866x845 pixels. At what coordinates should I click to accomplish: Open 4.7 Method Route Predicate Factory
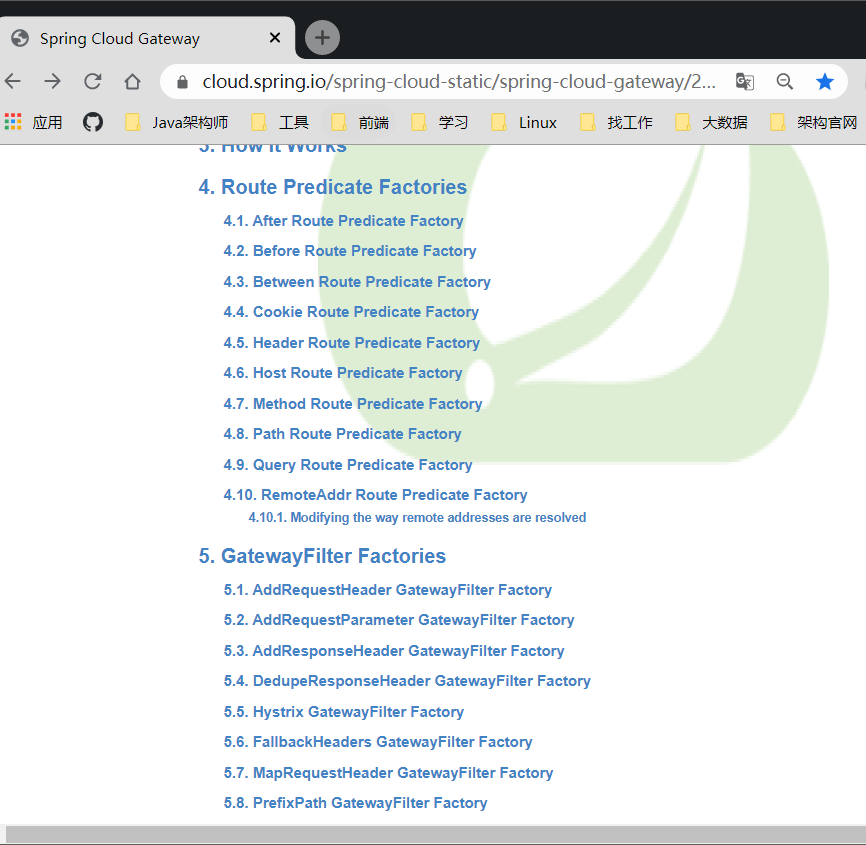[352, 404]
